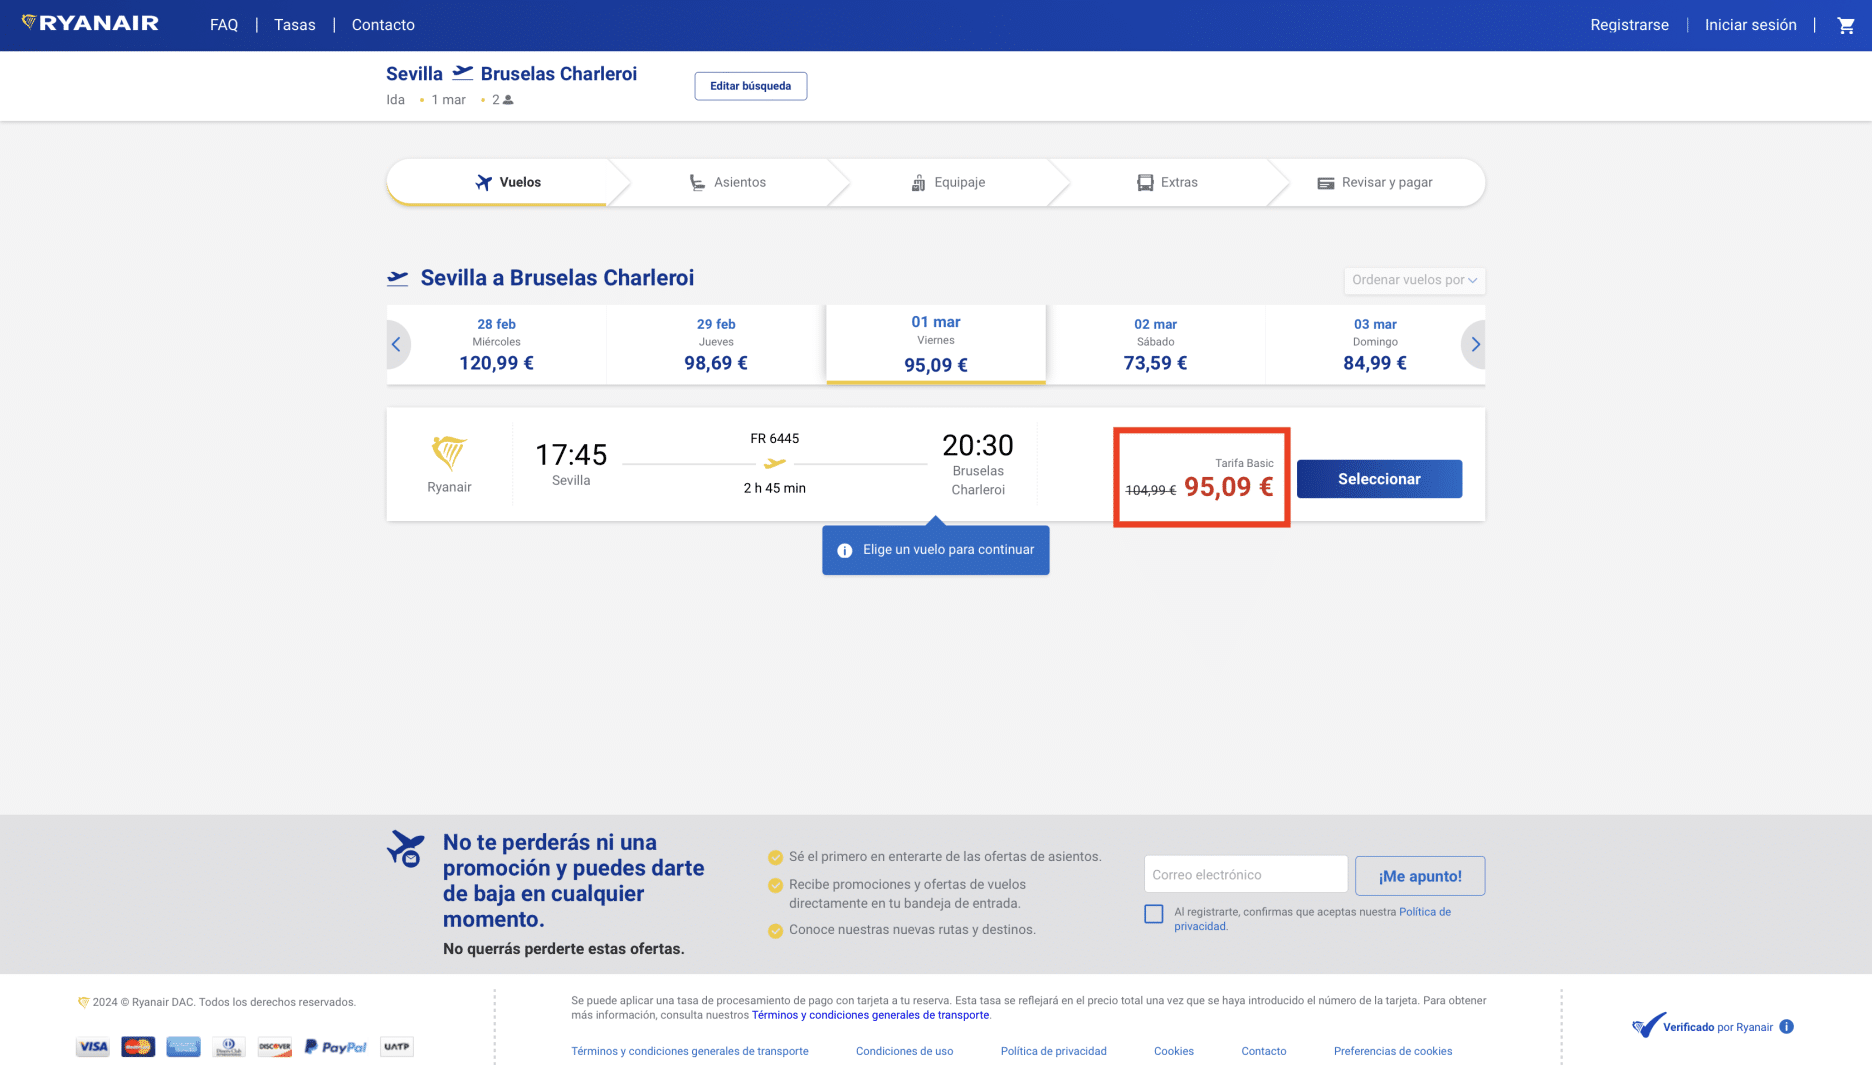The image size is (1872, 1080).
Task: Click the airplane icon in Vuelos step
Action: [484, 182]
